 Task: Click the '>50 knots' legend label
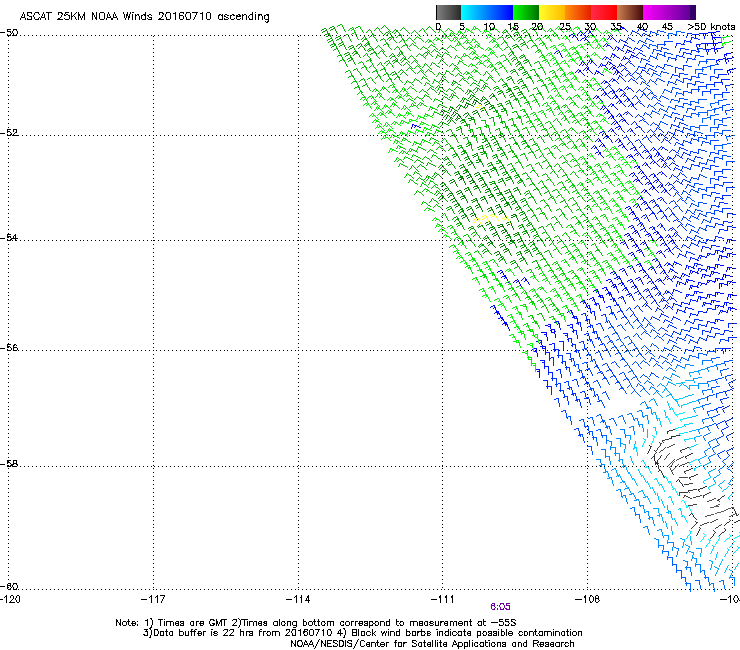coord(711,27)
